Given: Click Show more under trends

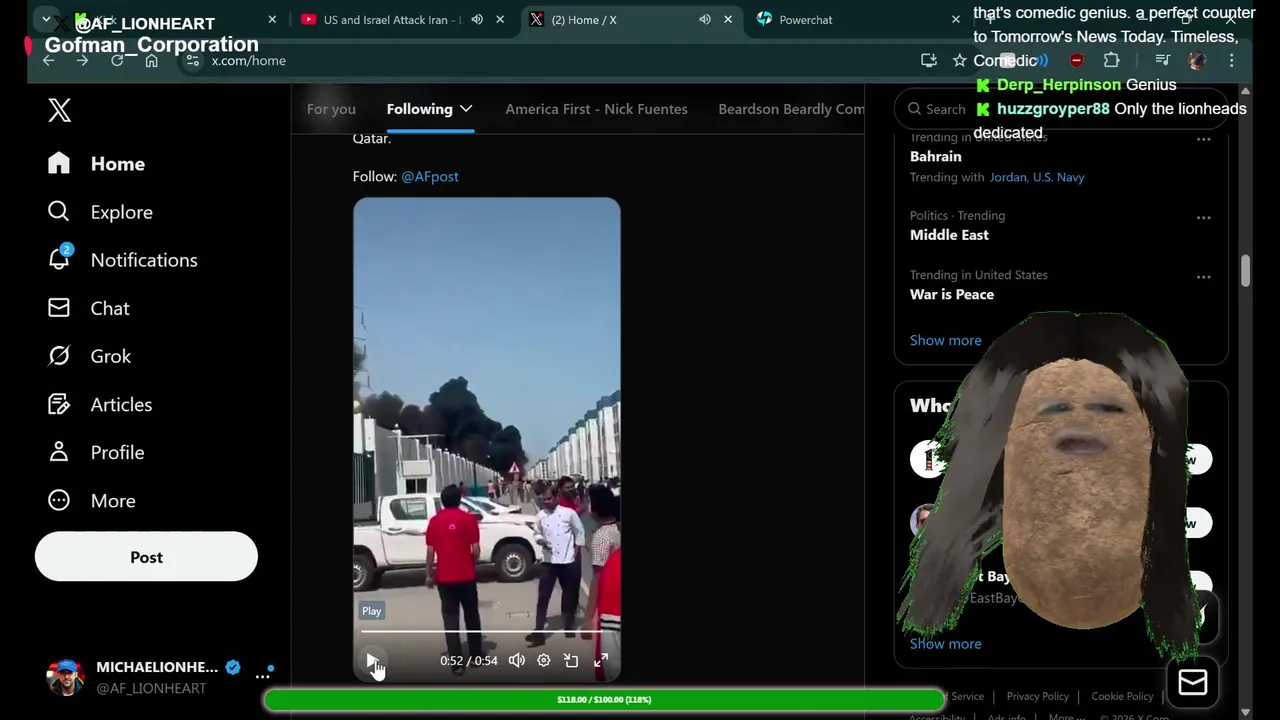Looking at the screenshot, I should 946,340.
